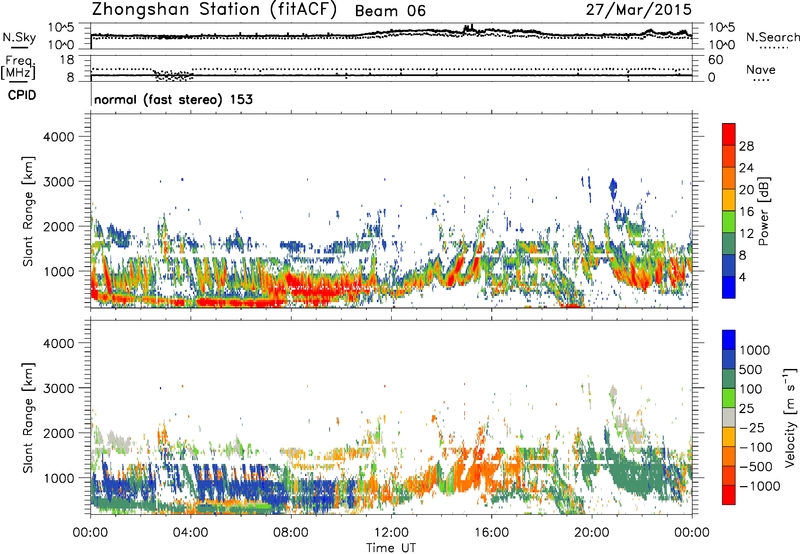
Task: Click the 'N.Search' legend label
Action: click(x=772, y=37)
